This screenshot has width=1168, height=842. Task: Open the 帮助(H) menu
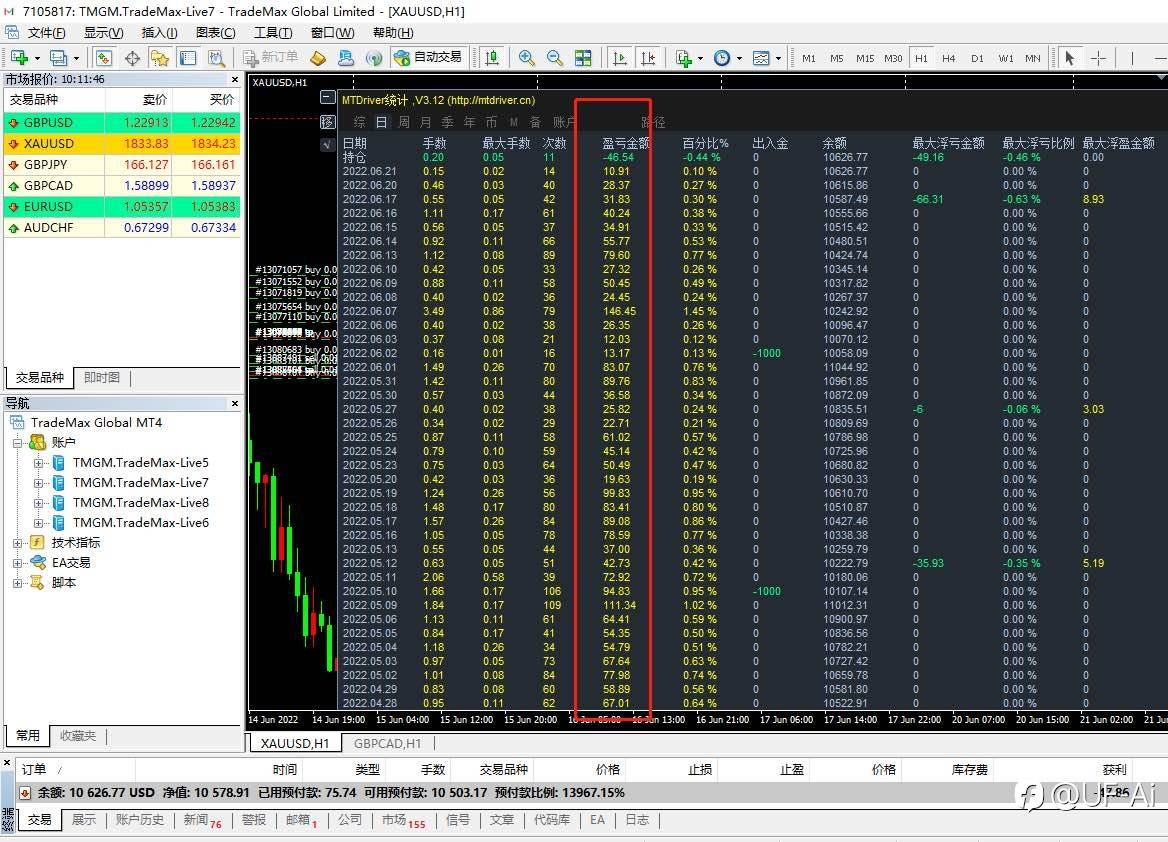[x=393, y=33]
